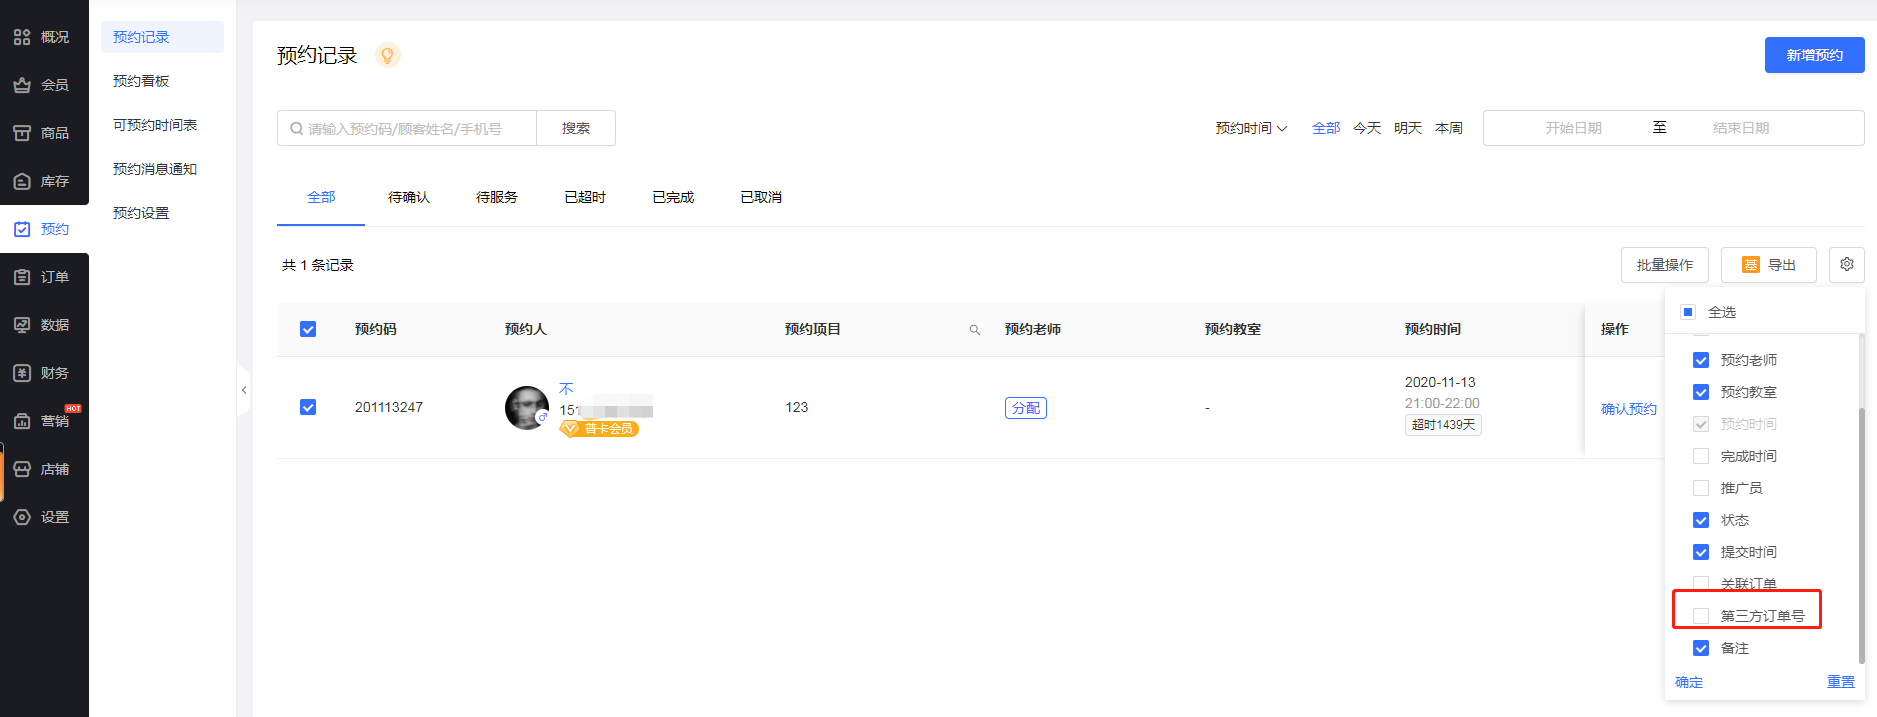The image size is (1877, 717).
Task: Click the 新增预约 button
Action: (x=1814, y=55)
